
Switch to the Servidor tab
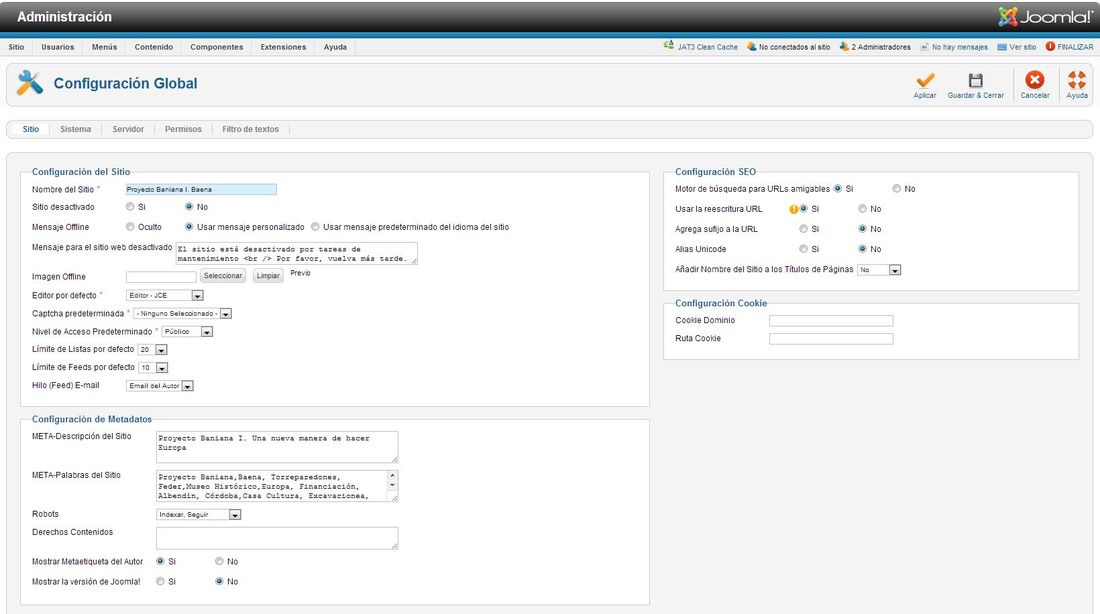click(128, 129)
